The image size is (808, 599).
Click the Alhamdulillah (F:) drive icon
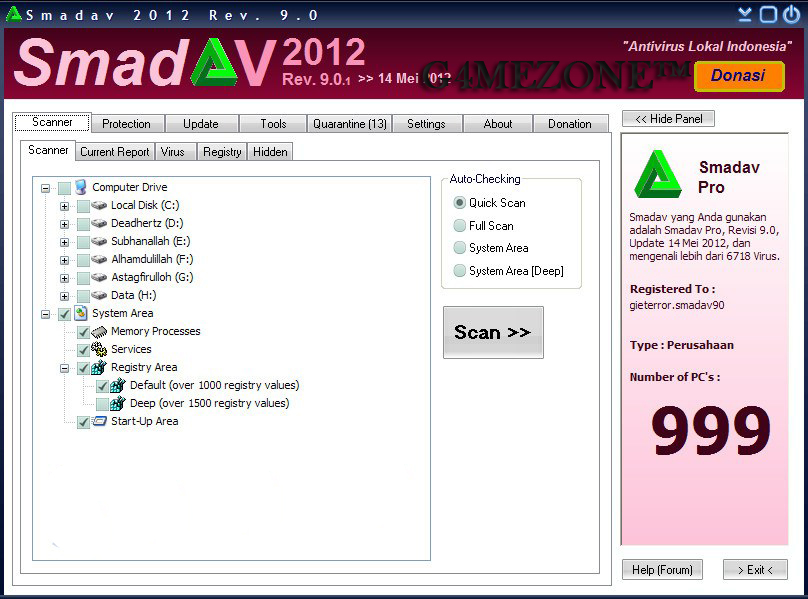point(99,260)
